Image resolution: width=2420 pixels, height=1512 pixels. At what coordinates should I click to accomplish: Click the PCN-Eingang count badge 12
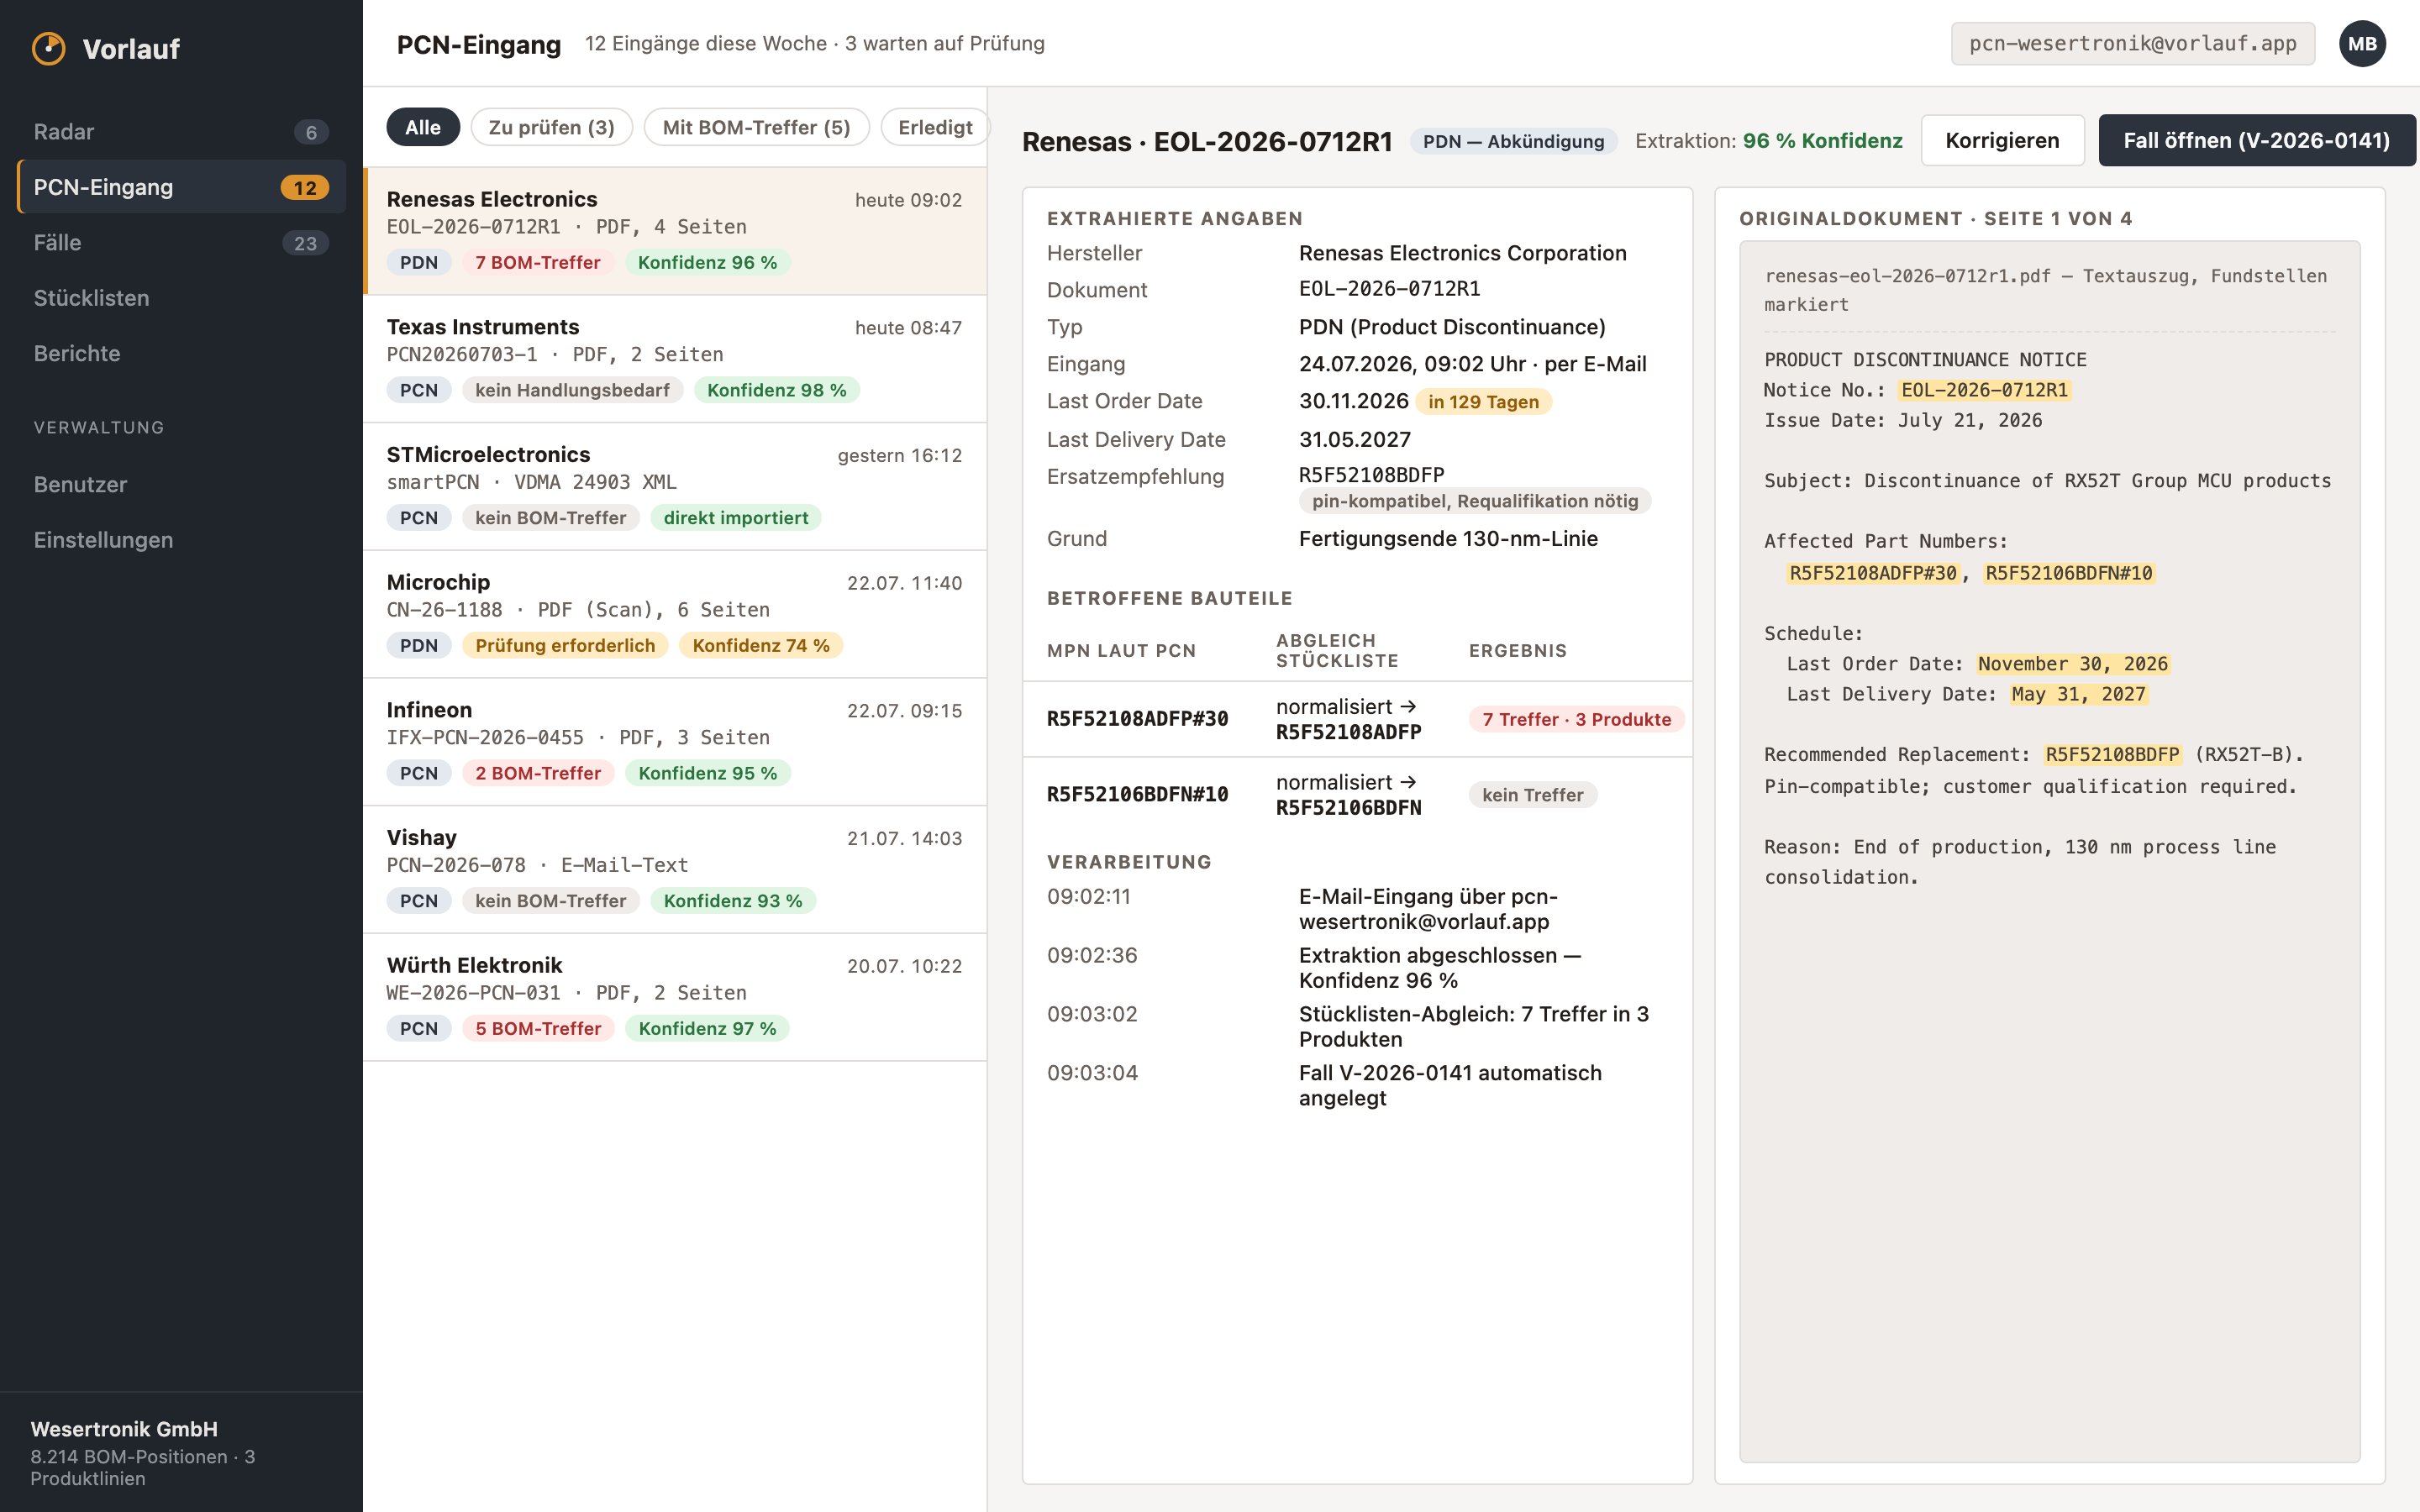304,188
